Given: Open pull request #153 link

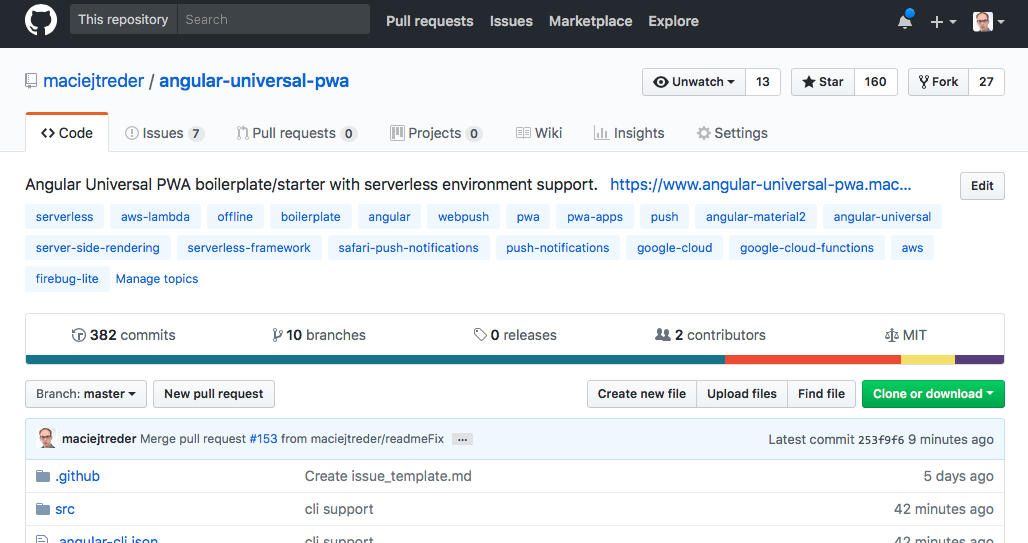Looking at the screenshot, I should (264, 439).
